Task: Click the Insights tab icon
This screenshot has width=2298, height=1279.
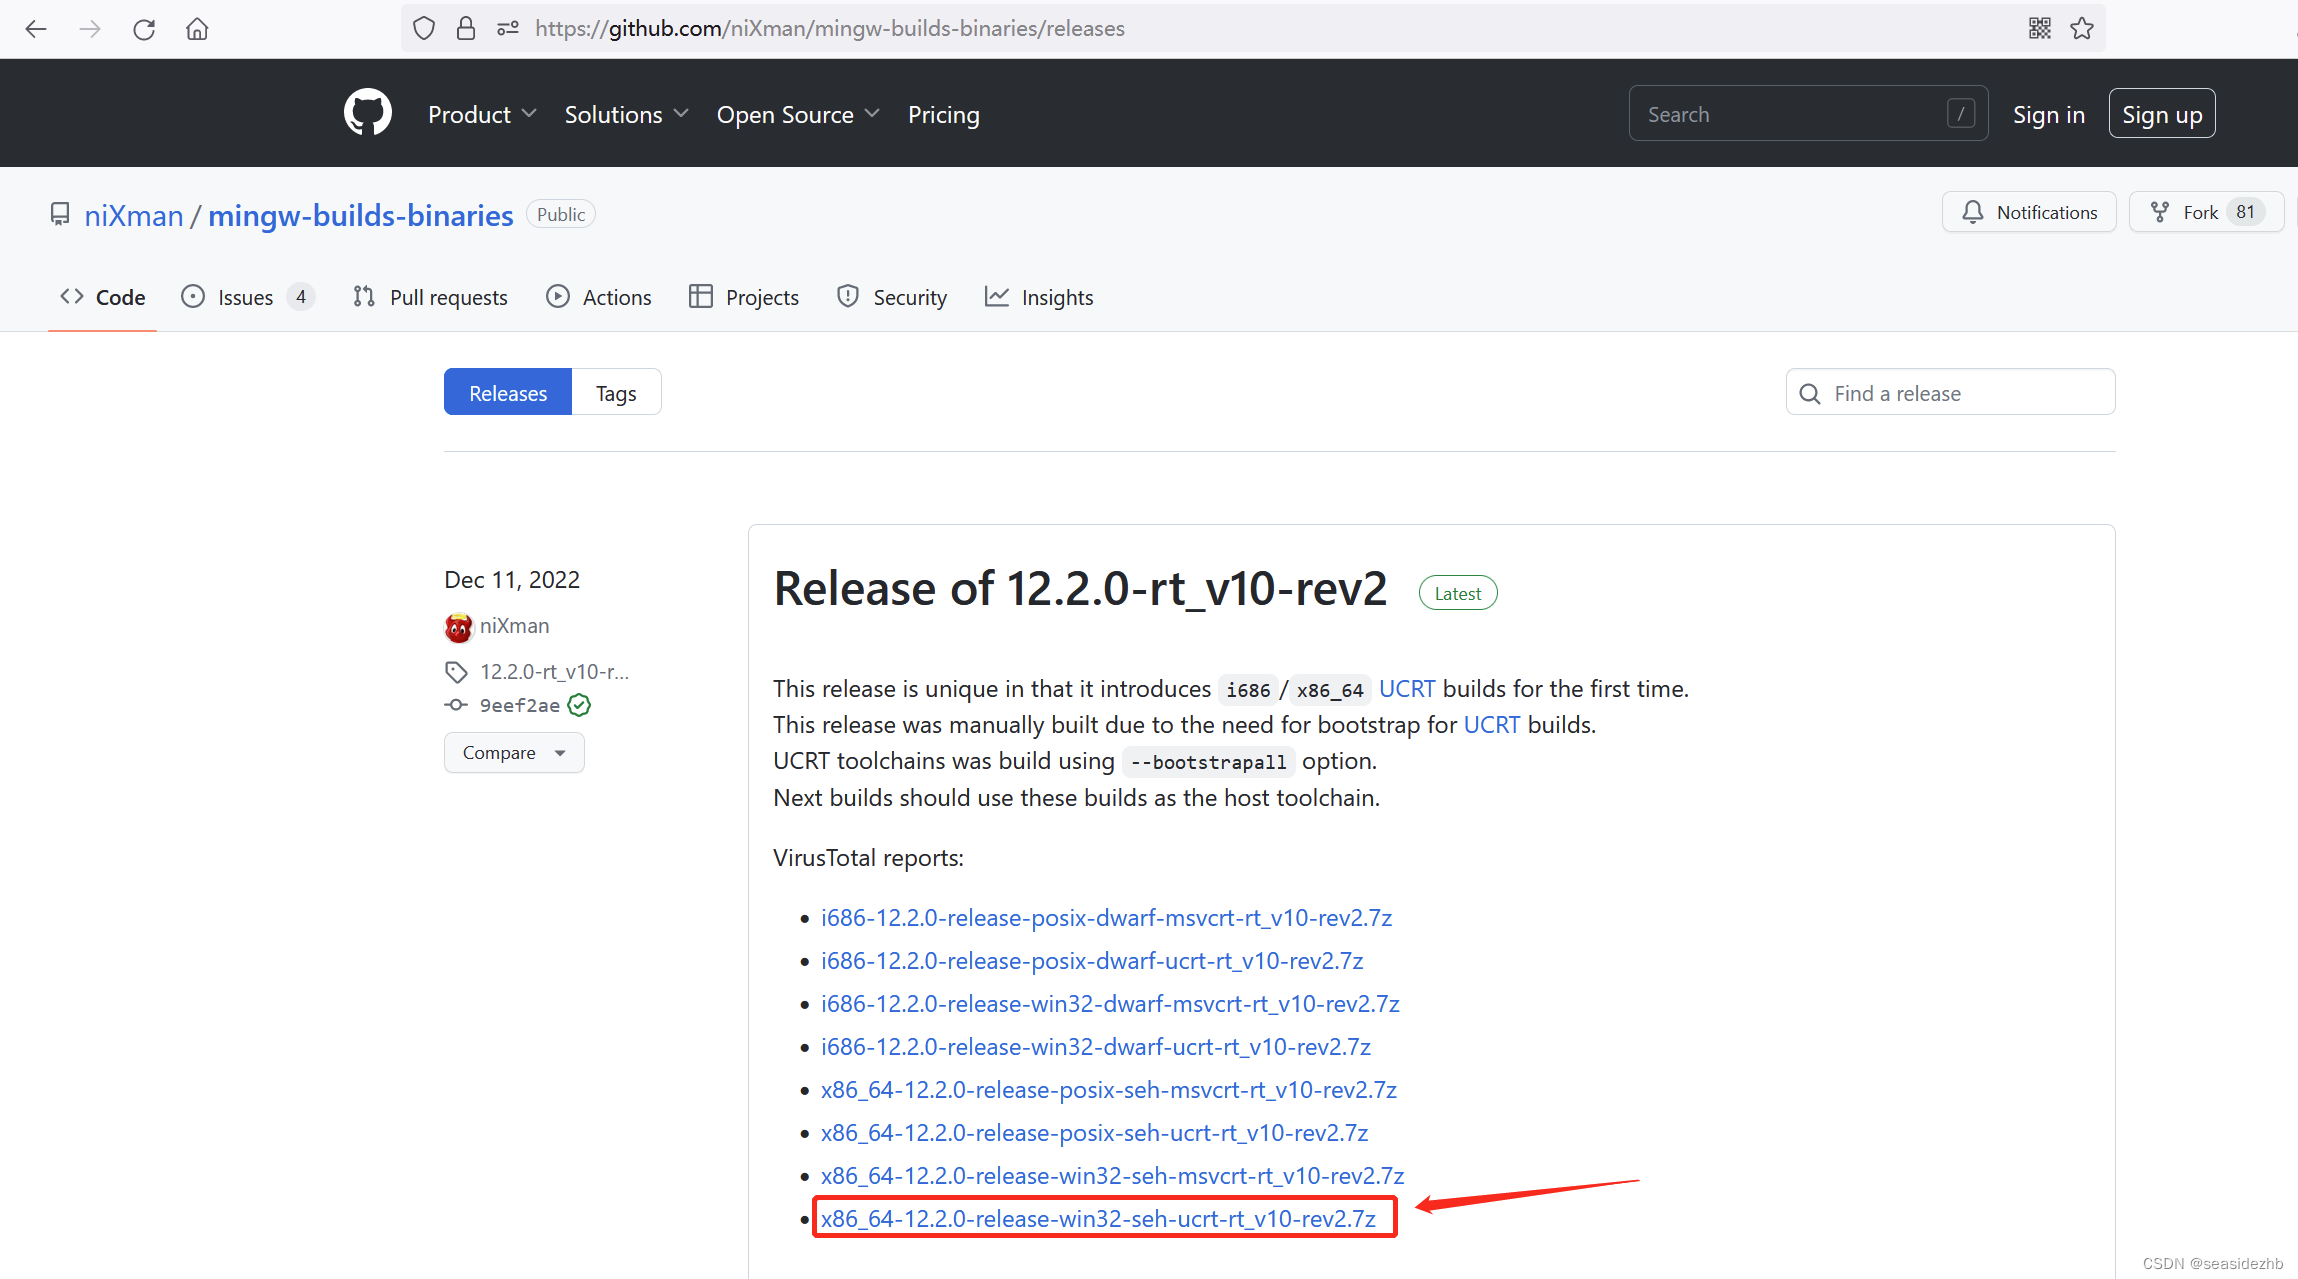Action: [997, 298]
